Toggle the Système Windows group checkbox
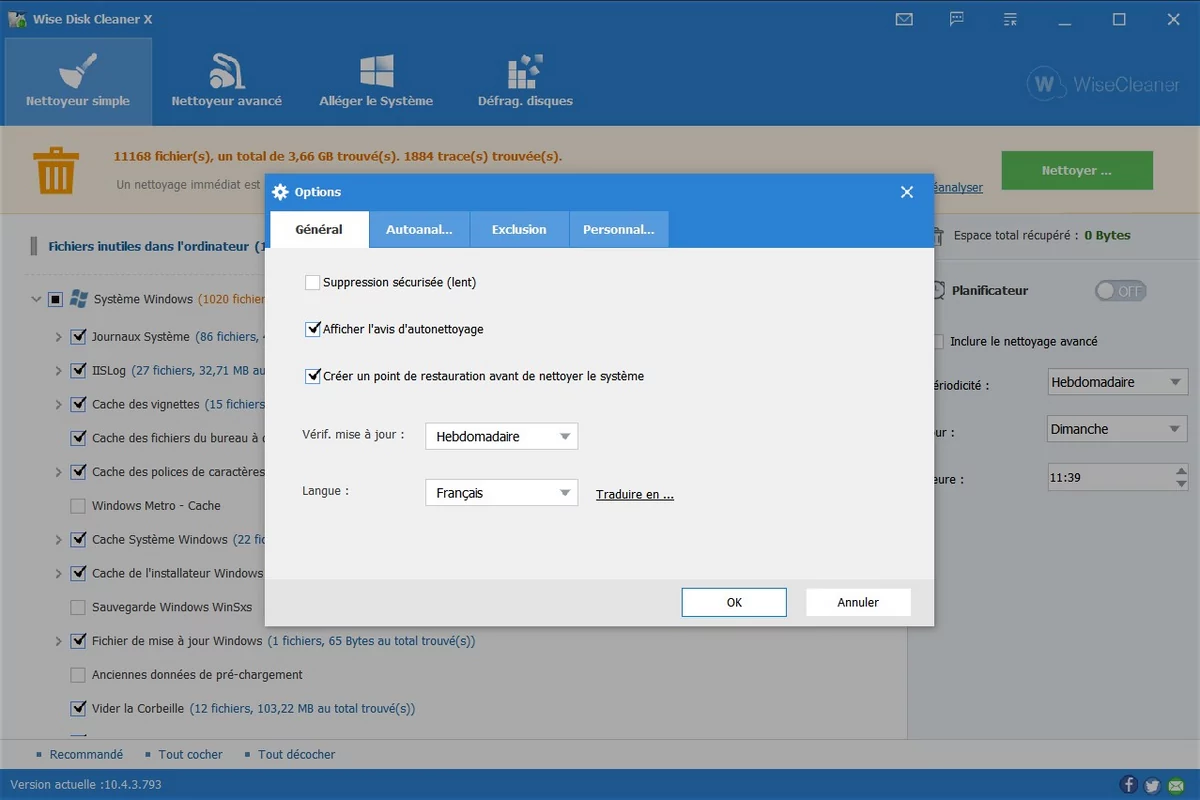Screen dimensions: 1200x800 pos(55,299)
